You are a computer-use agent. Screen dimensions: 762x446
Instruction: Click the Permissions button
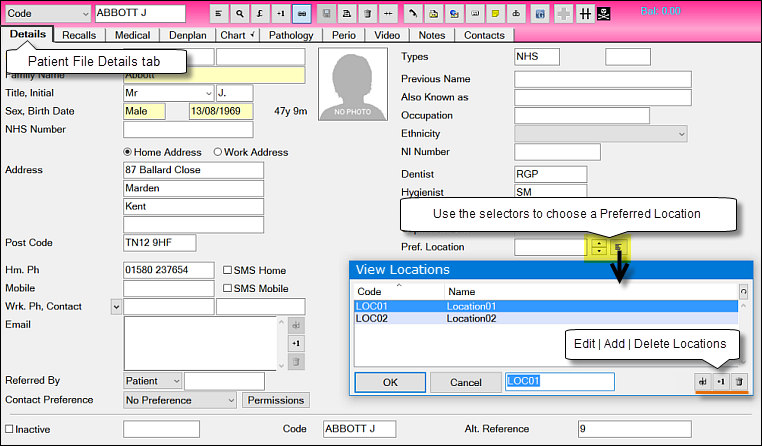coord(276,400)
